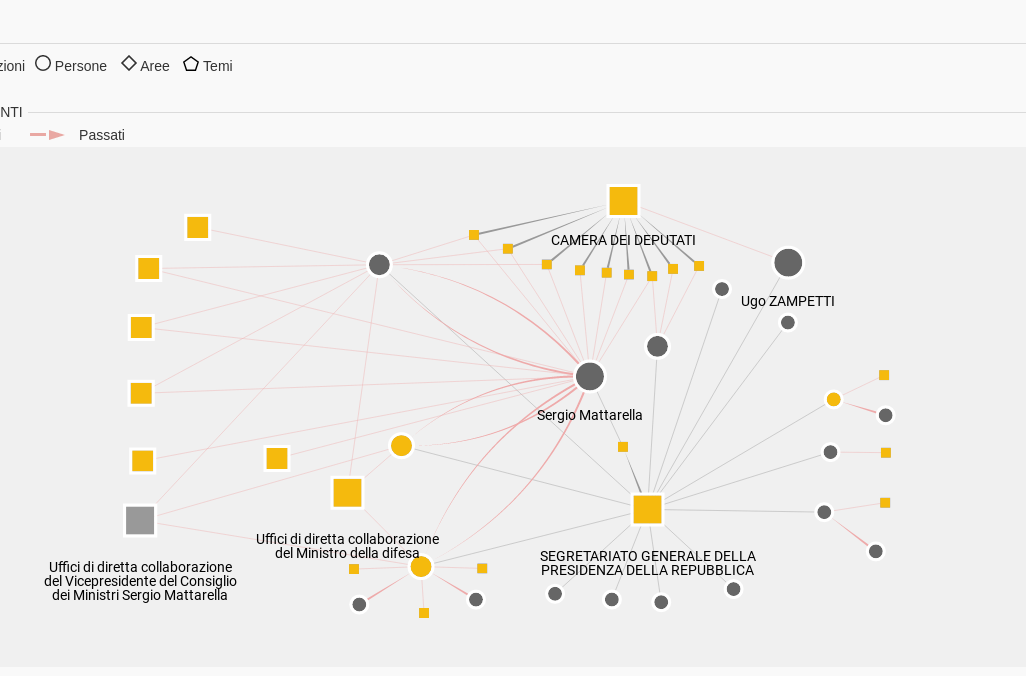
Task: Click the Uffici di diretta collaborazione del Ministro della difesa label
Action: point(347,546)
